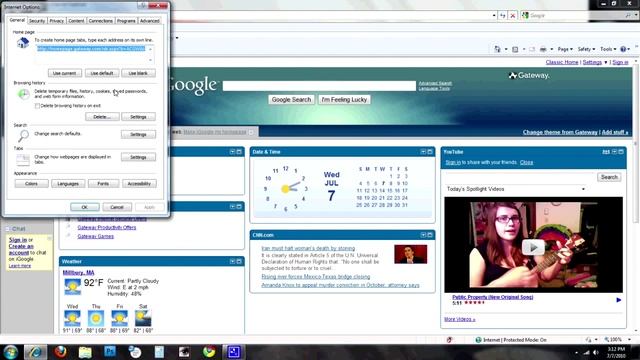Maximize the CNN.com gadget

point(430,235)
